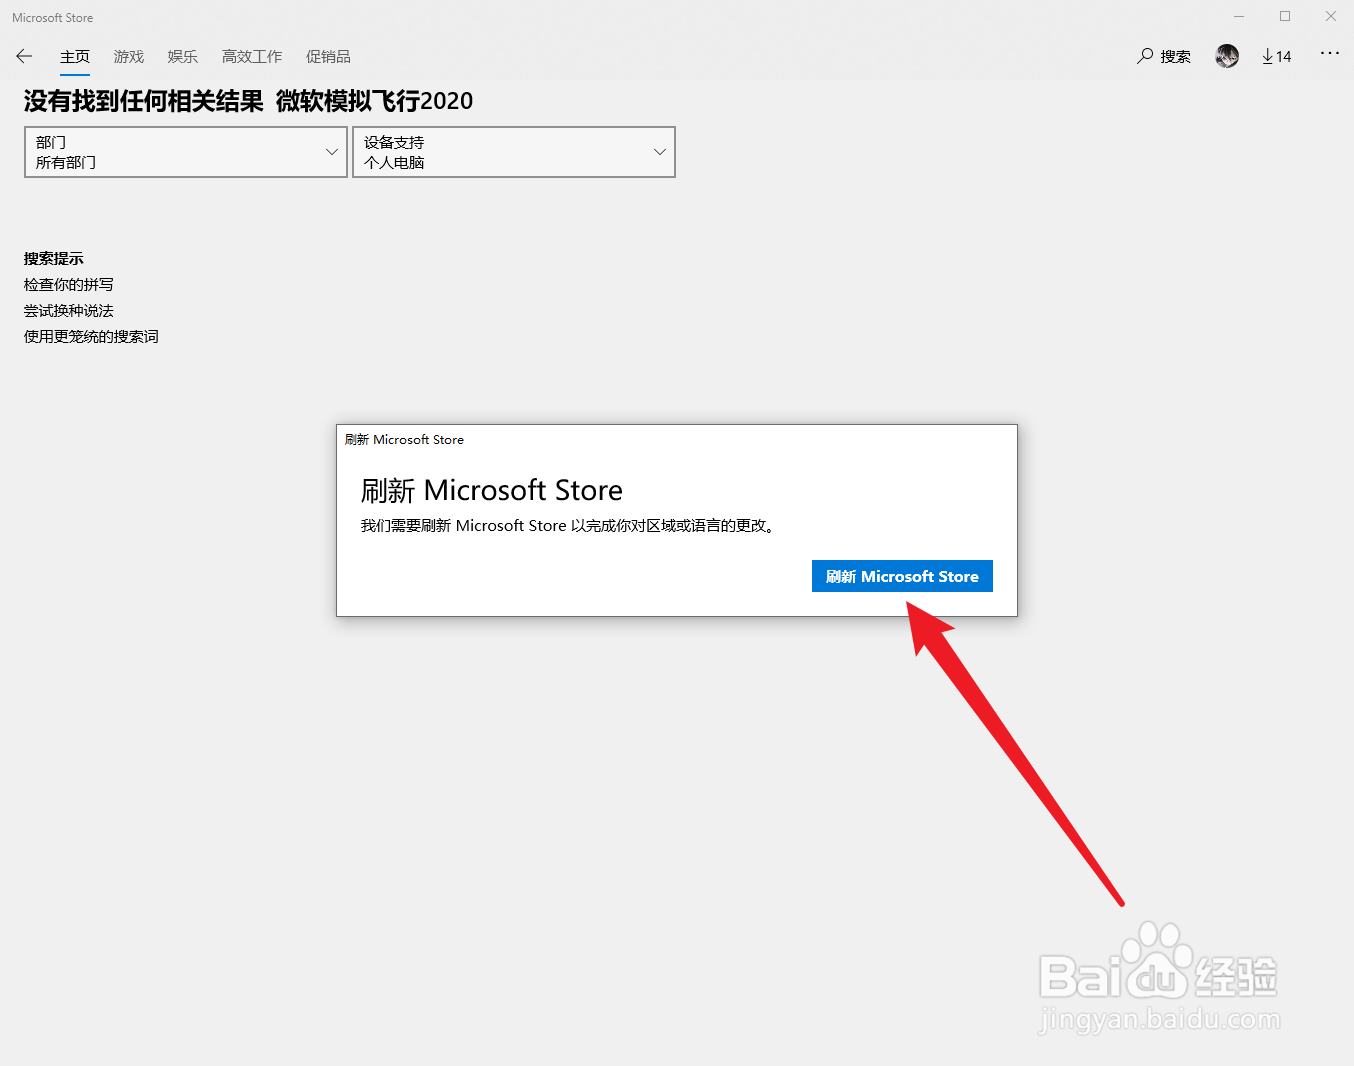Click the 使用更笼统的搜索词 tip text

click(x=91, y=337)
